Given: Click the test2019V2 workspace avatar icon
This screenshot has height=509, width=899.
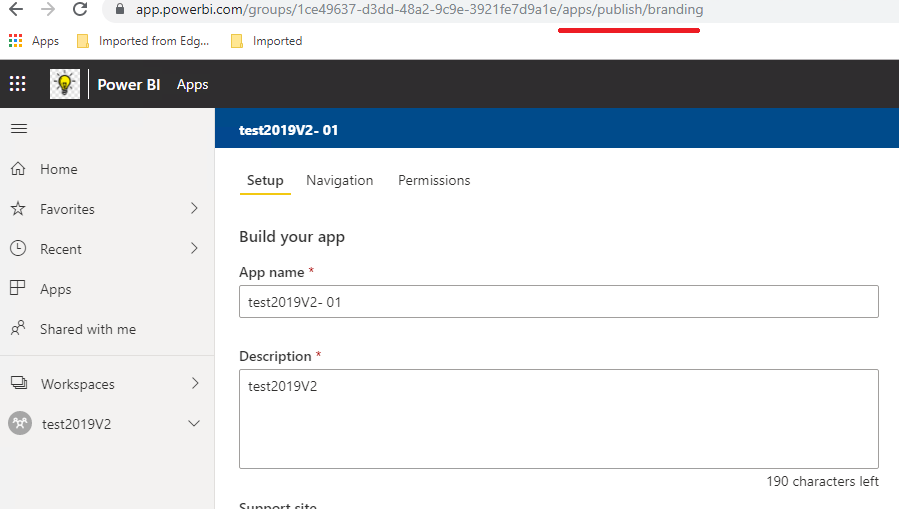Looking at the screenshot, I should (x=20, y=424).
